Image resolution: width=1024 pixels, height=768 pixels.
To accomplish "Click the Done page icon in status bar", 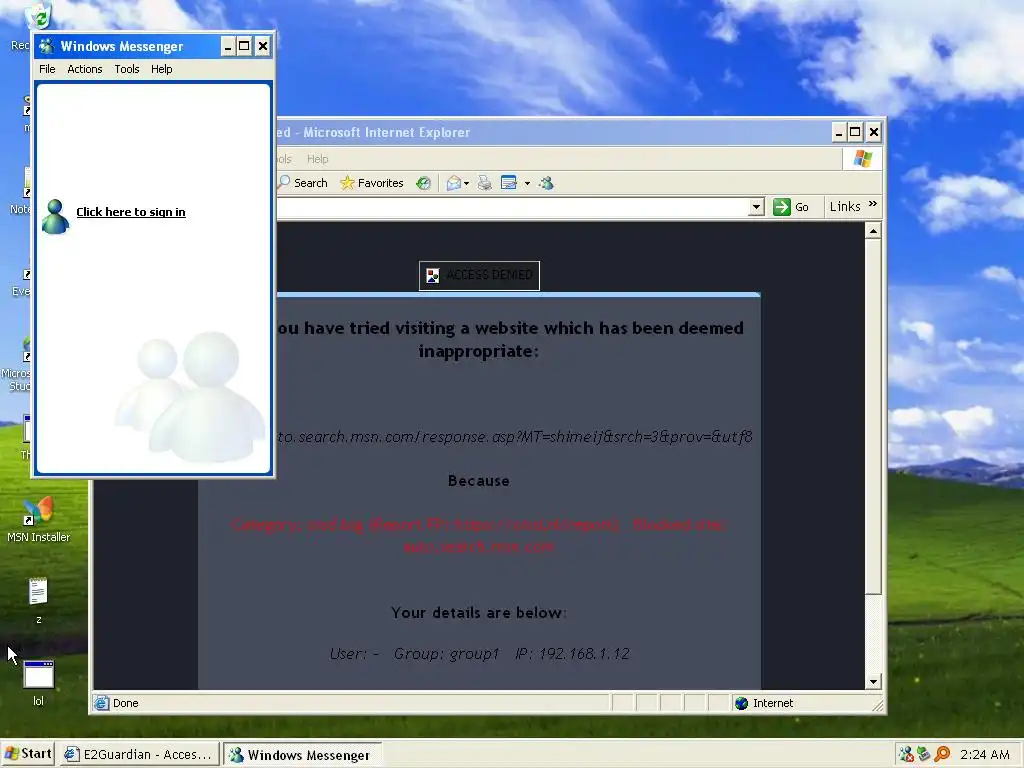I will coord(101,703).
